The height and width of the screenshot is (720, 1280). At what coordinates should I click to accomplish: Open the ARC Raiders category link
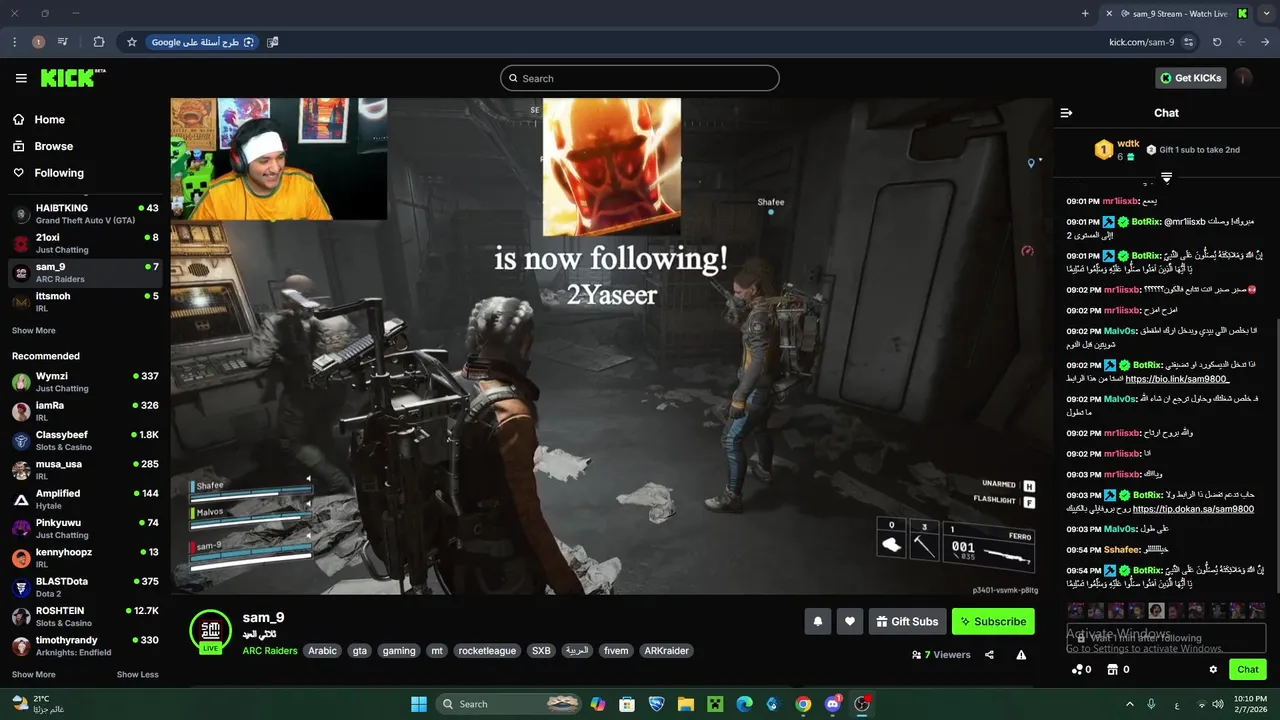click(x=270, y=651)
